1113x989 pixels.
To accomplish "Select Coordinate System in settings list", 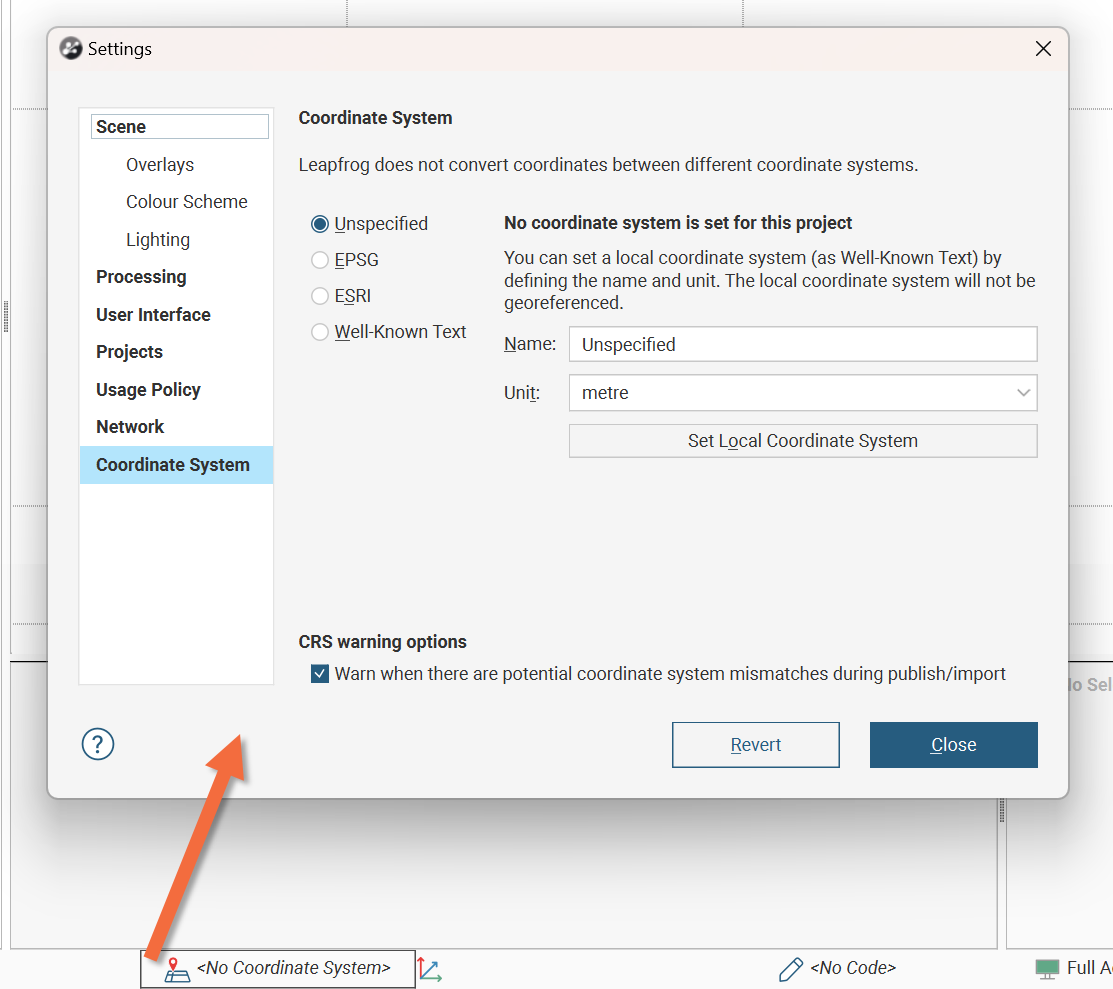I will pyautogui.click(x=176, y=465).
